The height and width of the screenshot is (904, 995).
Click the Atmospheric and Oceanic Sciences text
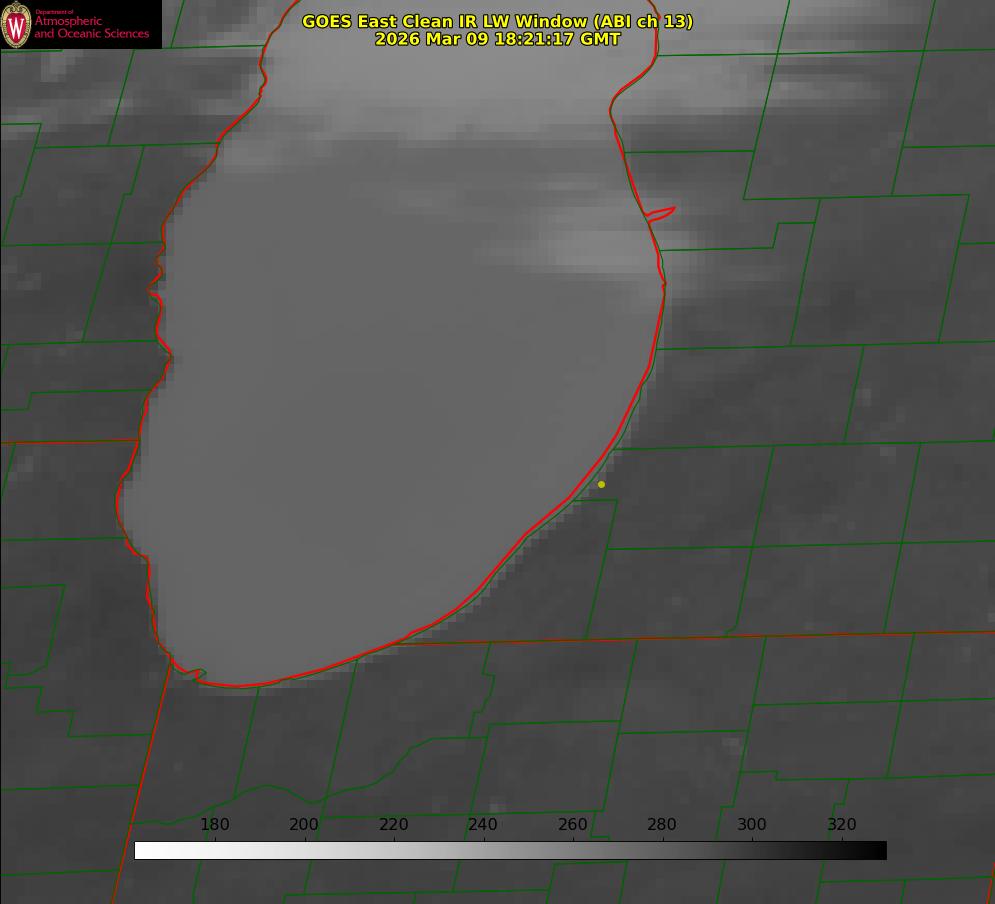pyautogui.click(x=91, y=27)
